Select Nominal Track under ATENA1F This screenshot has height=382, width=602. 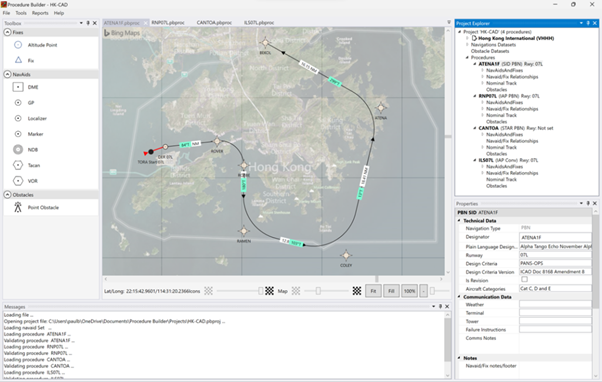501,83
